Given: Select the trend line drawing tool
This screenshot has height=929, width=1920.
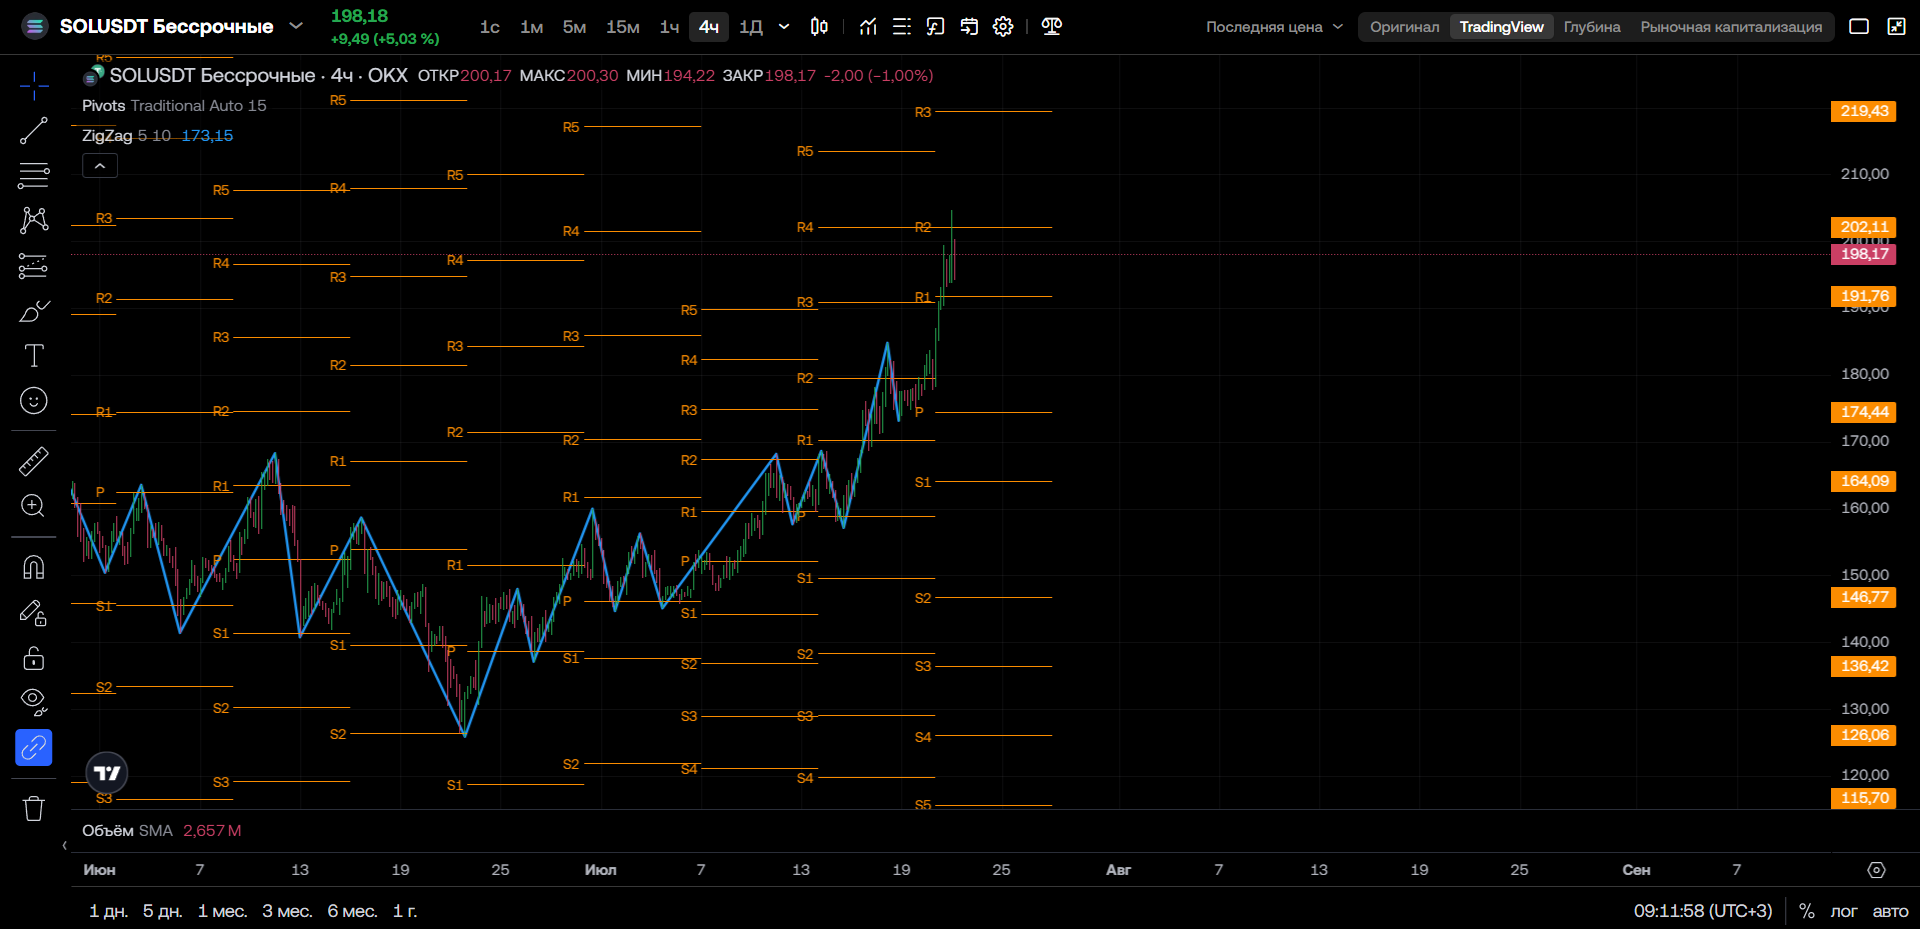Looking at the screenshot, I should click(34, 130).
